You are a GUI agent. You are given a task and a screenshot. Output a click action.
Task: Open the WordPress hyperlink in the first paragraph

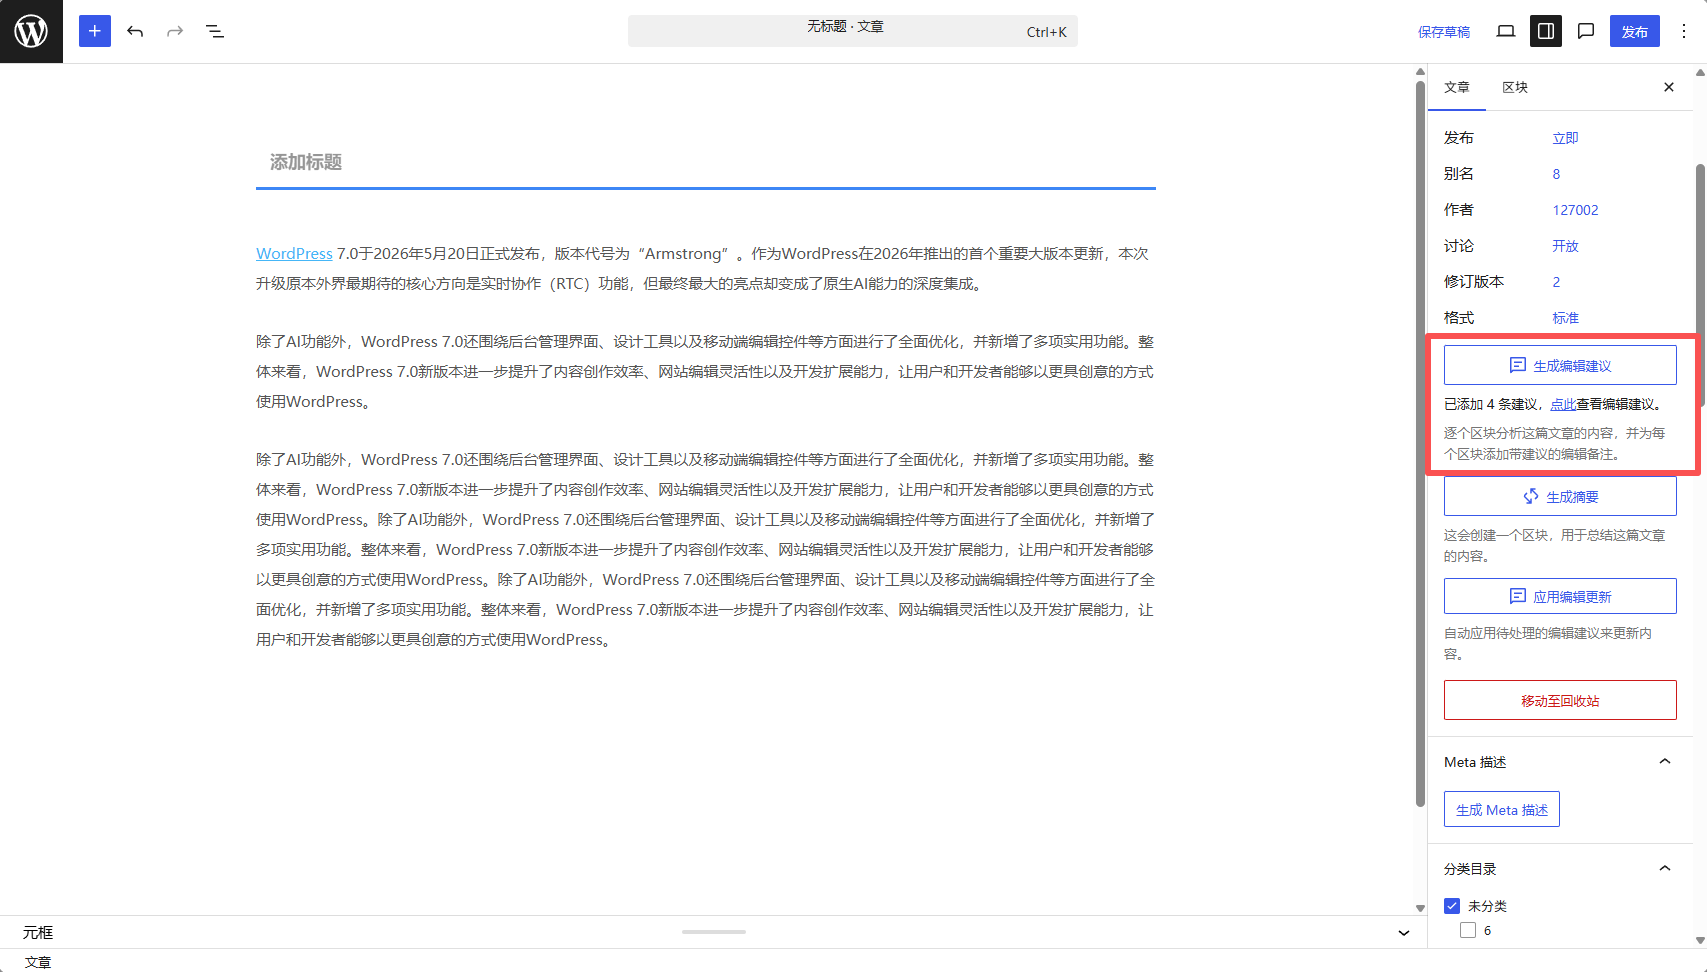click(x=294, y=254)
